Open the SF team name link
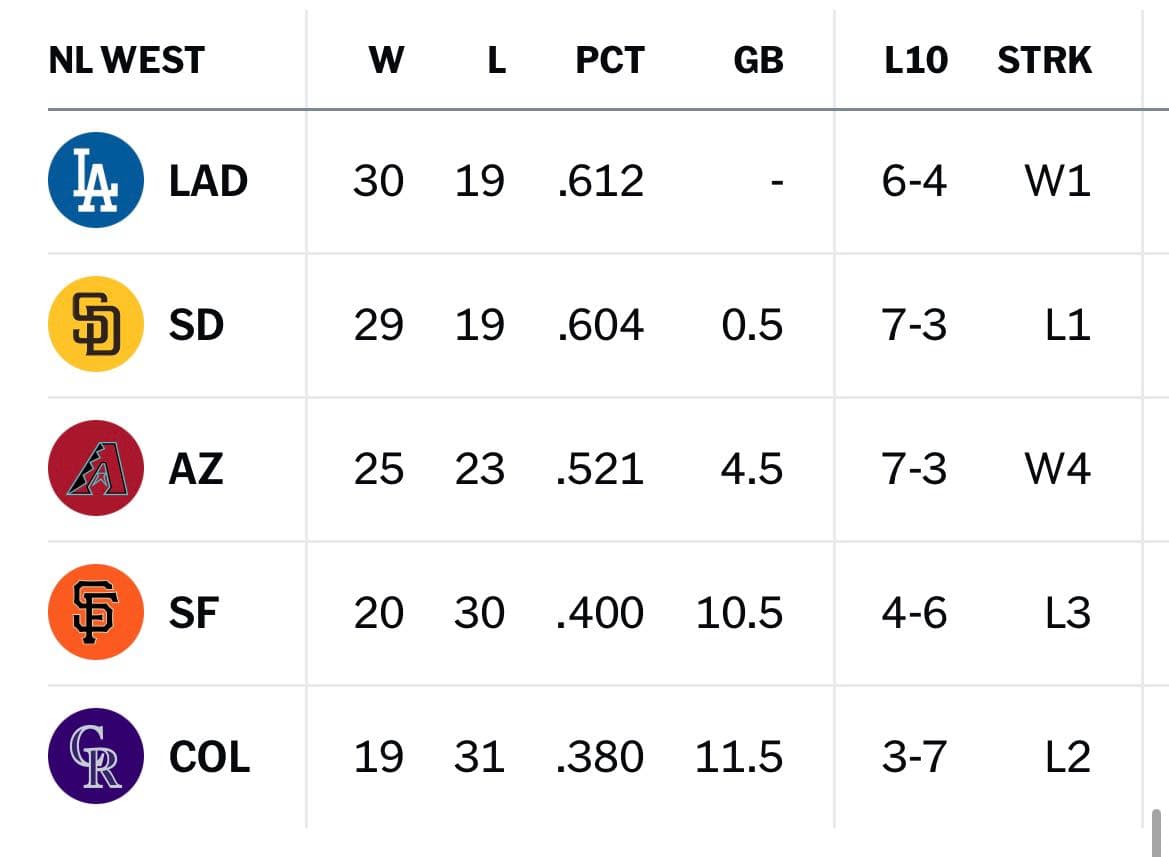 (x=194, y=613)
